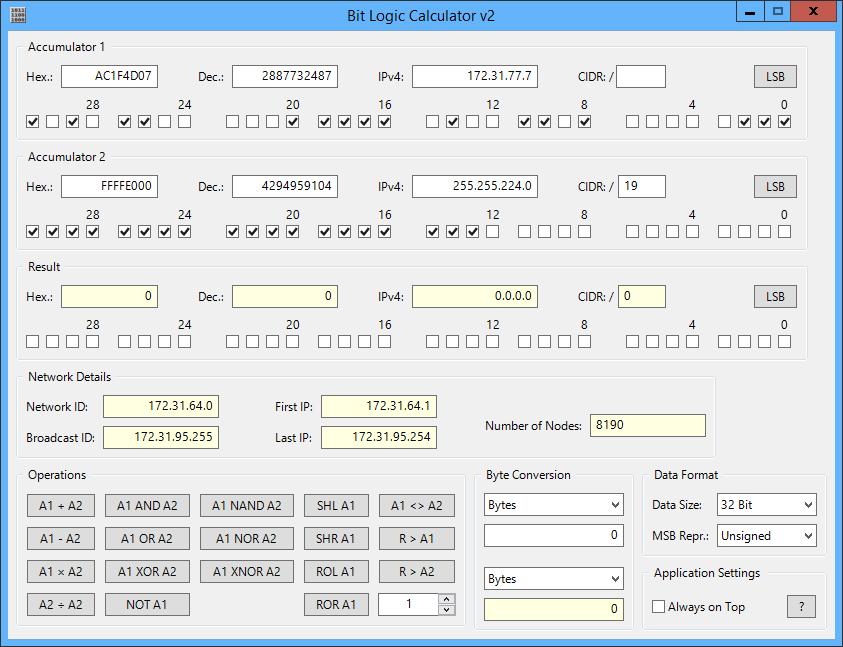This screenshot has width=843, height=647.
Task: Decrease the shift count spinner
Action: point(447,610)
